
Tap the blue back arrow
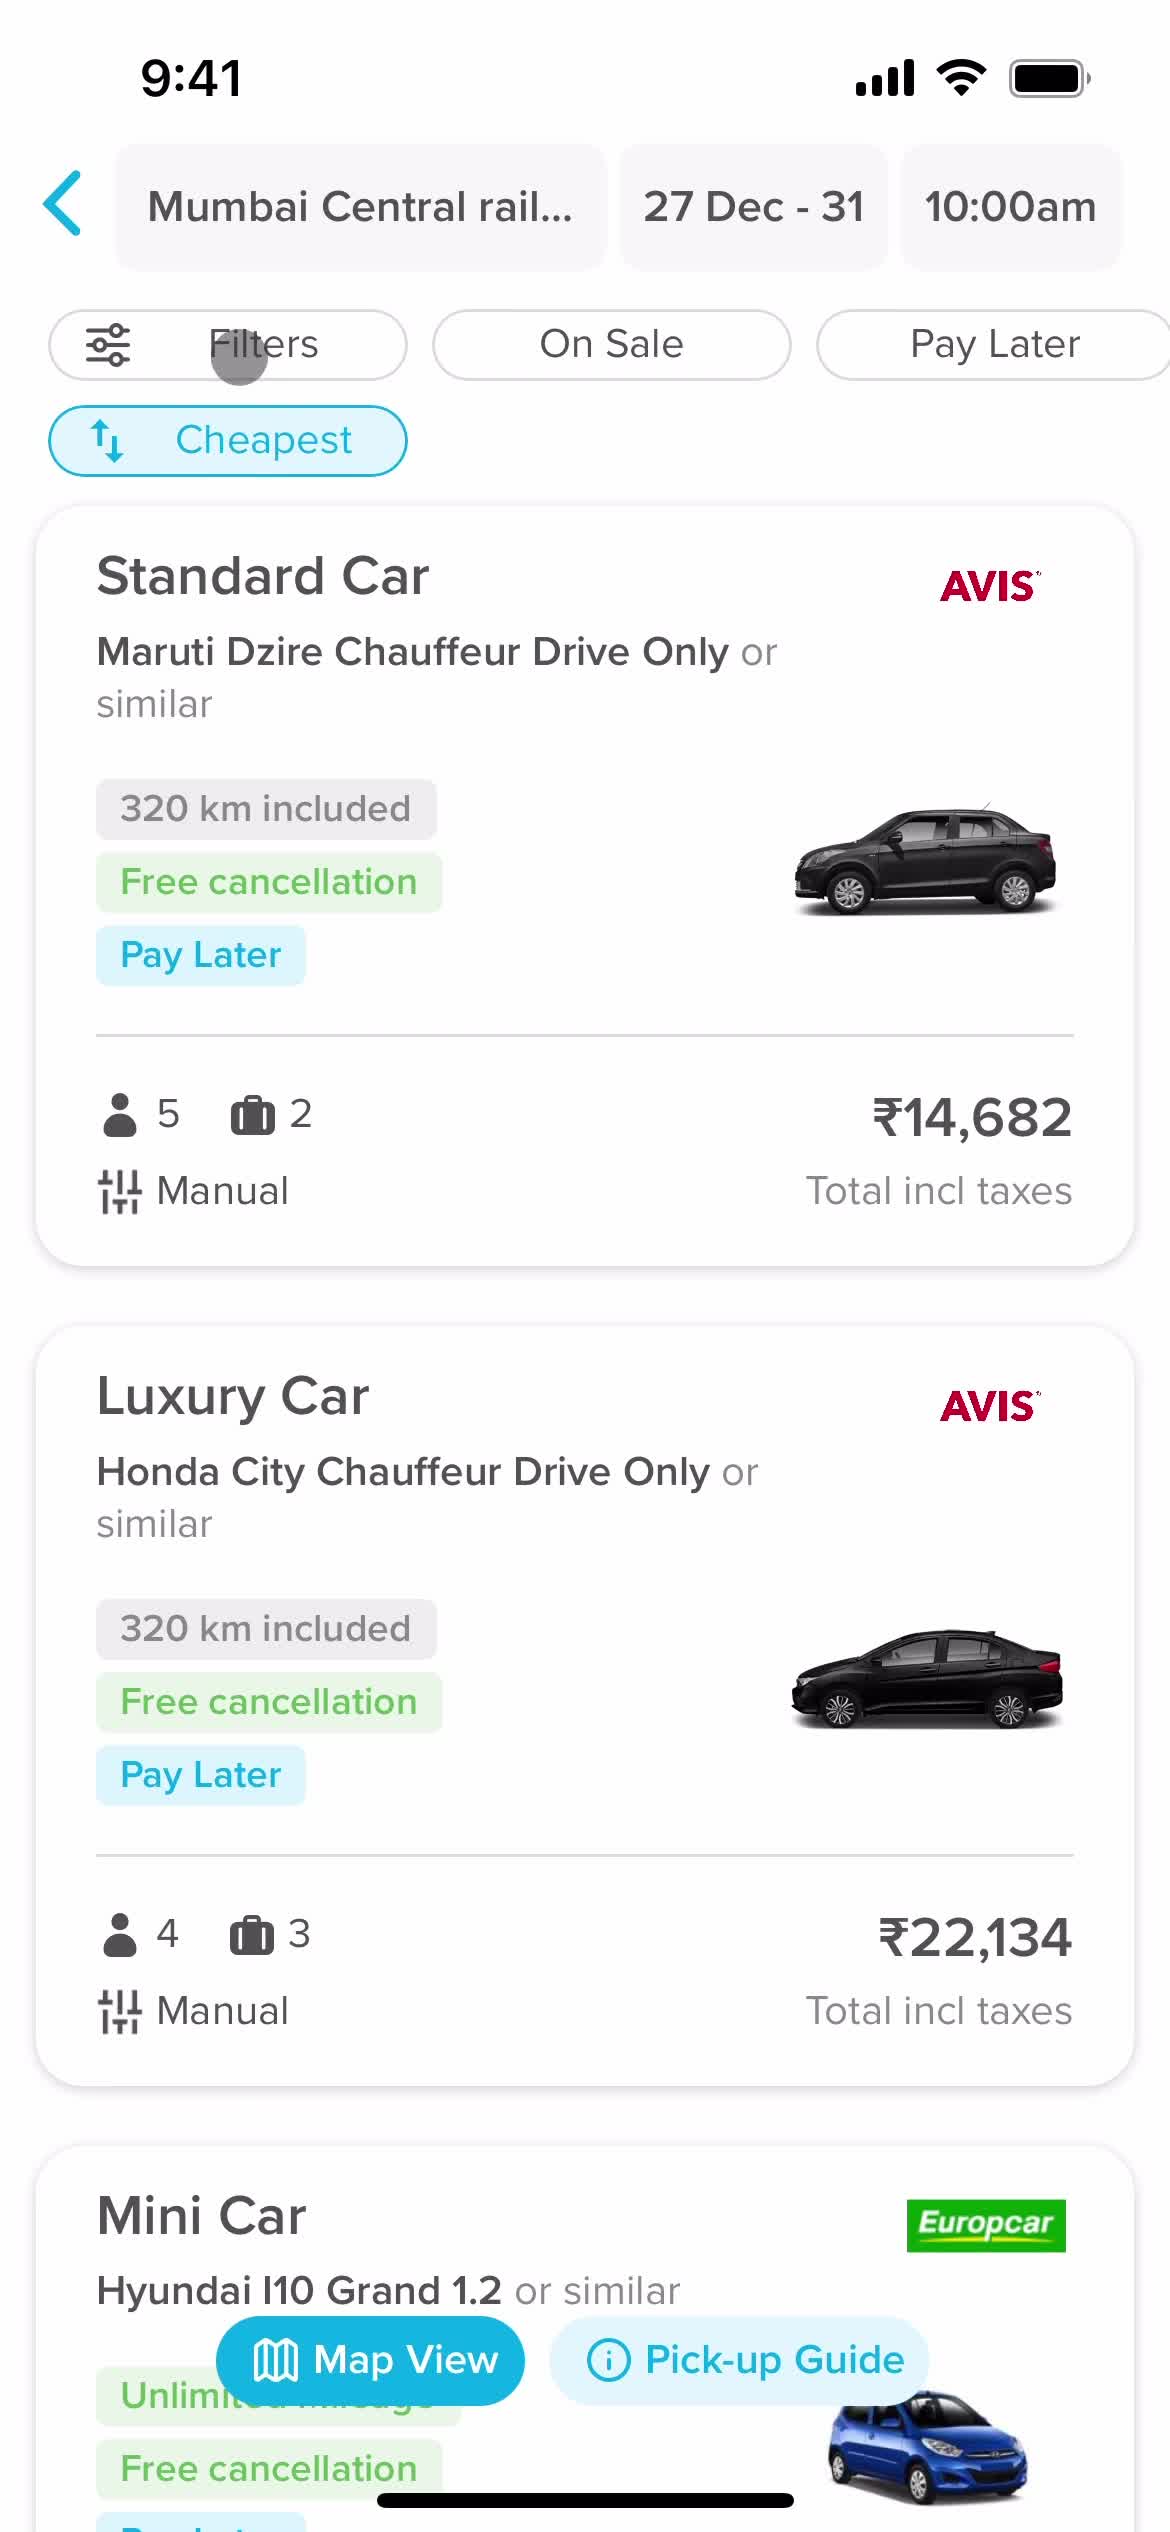62,203
